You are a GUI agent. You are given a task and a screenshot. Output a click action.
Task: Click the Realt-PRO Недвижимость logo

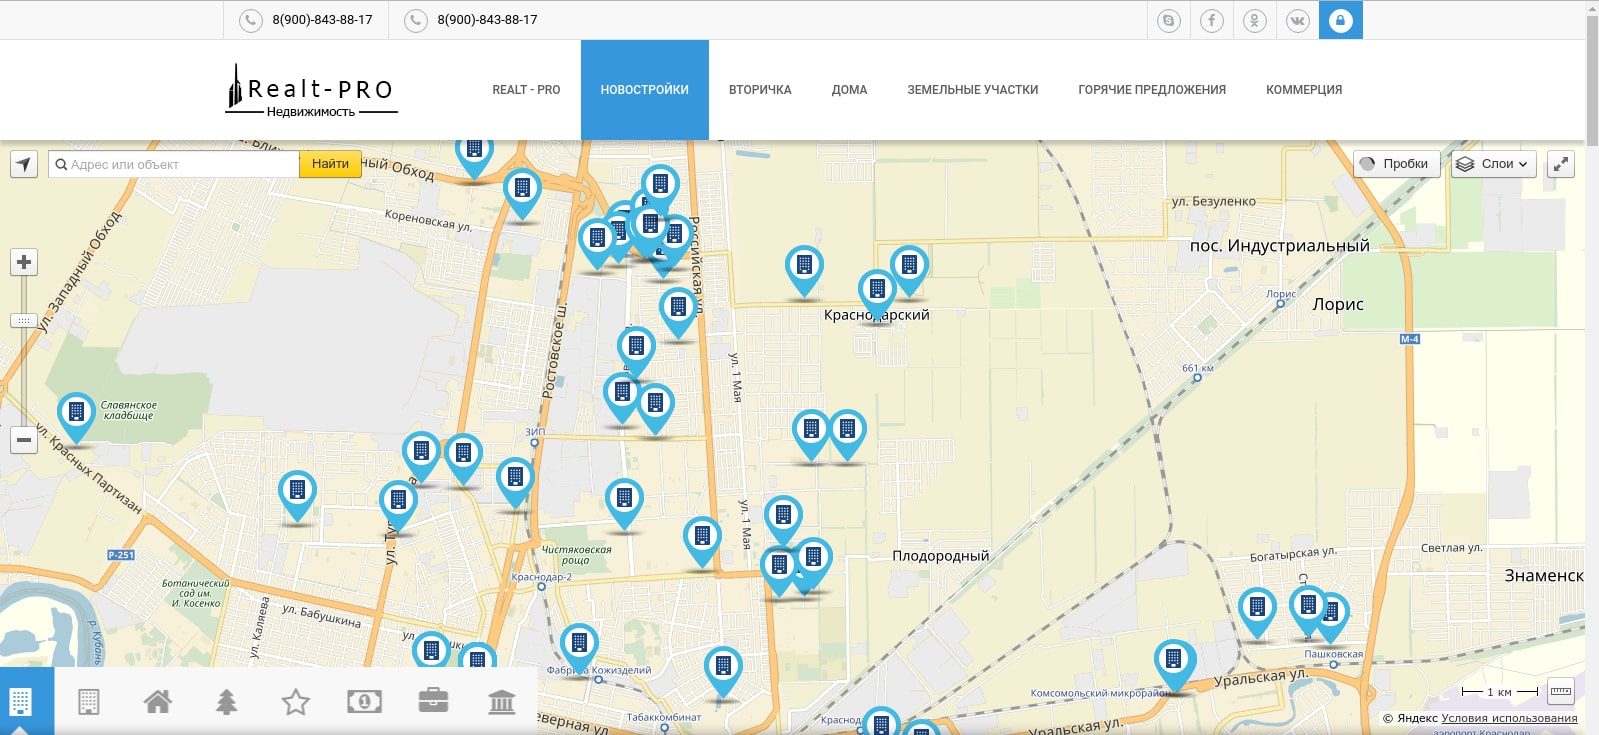[x=312, y=91]
